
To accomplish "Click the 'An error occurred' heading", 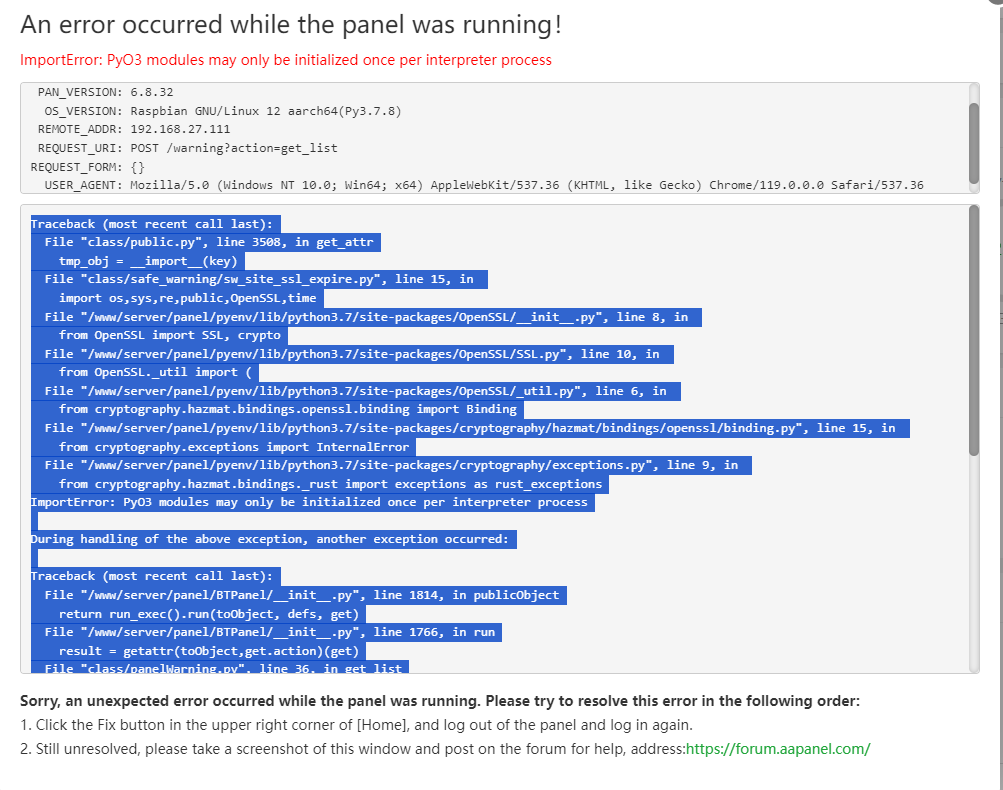I will click(291, 25).
